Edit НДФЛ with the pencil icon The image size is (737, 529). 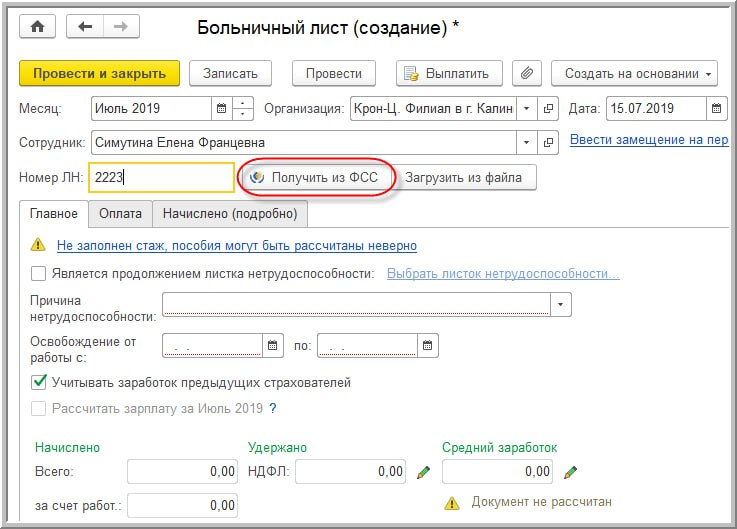pyautogui.click(x=423, y=472)
